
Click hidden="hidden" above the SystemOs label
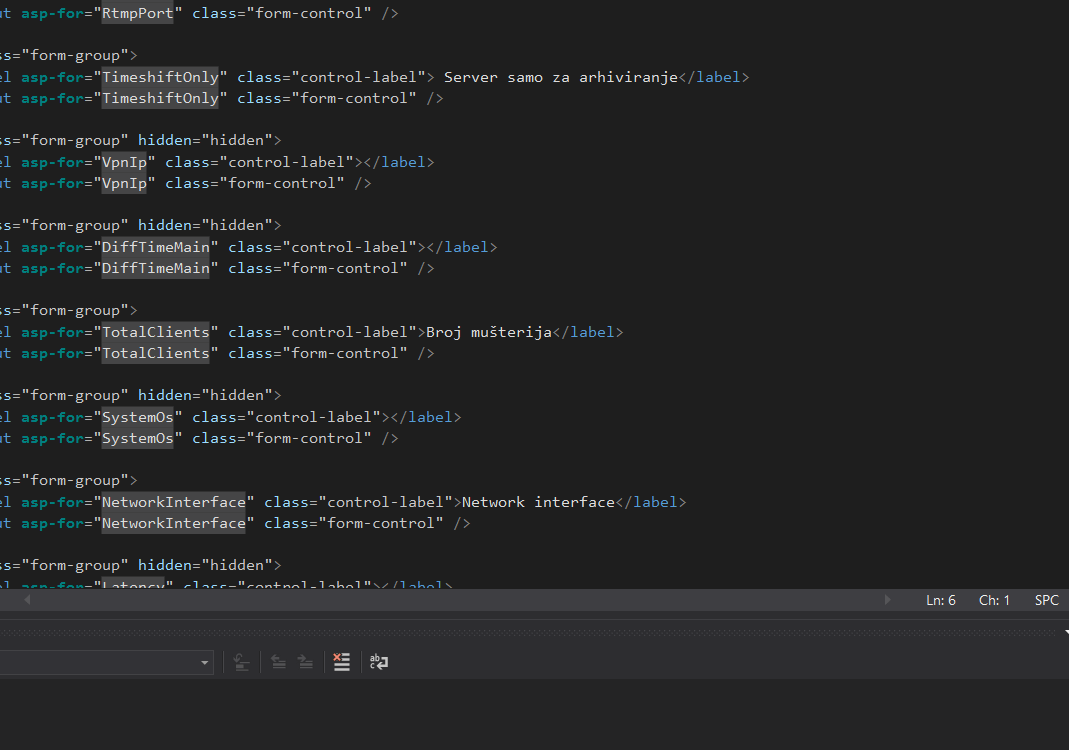(x=205, y=395)
